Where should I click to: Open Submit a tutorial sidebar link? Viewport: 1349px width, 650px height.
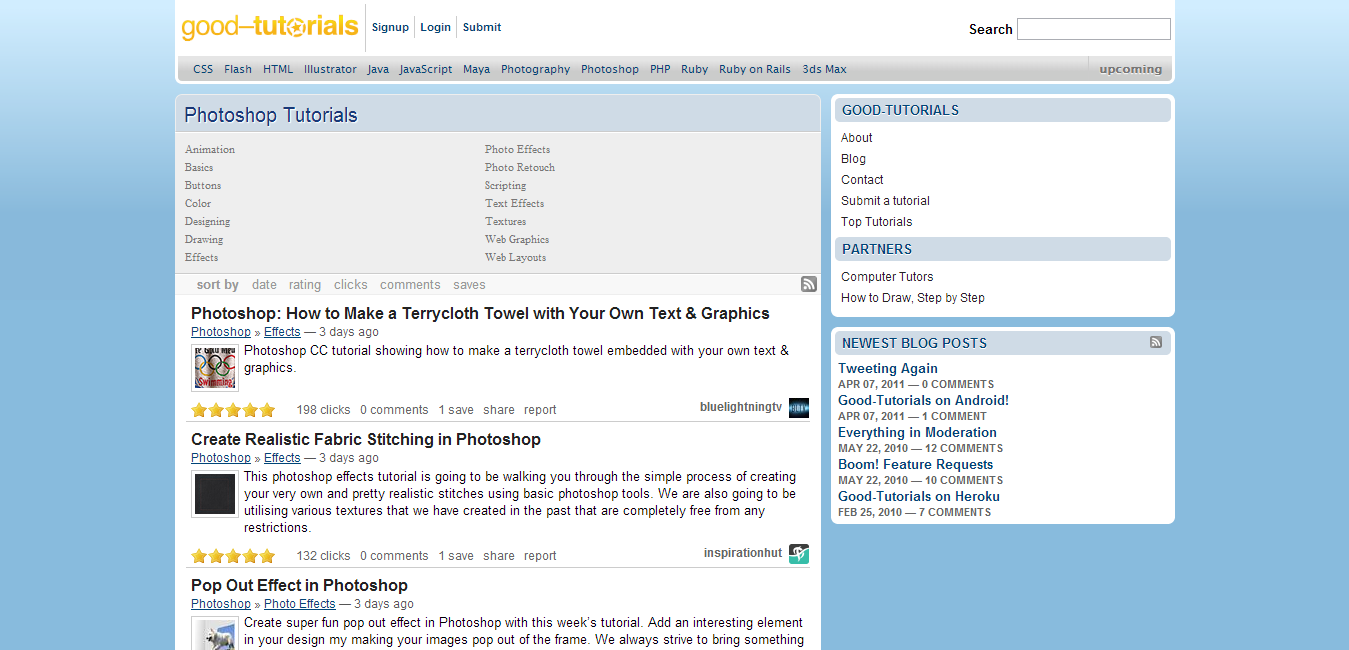click(x=885, y=201)
